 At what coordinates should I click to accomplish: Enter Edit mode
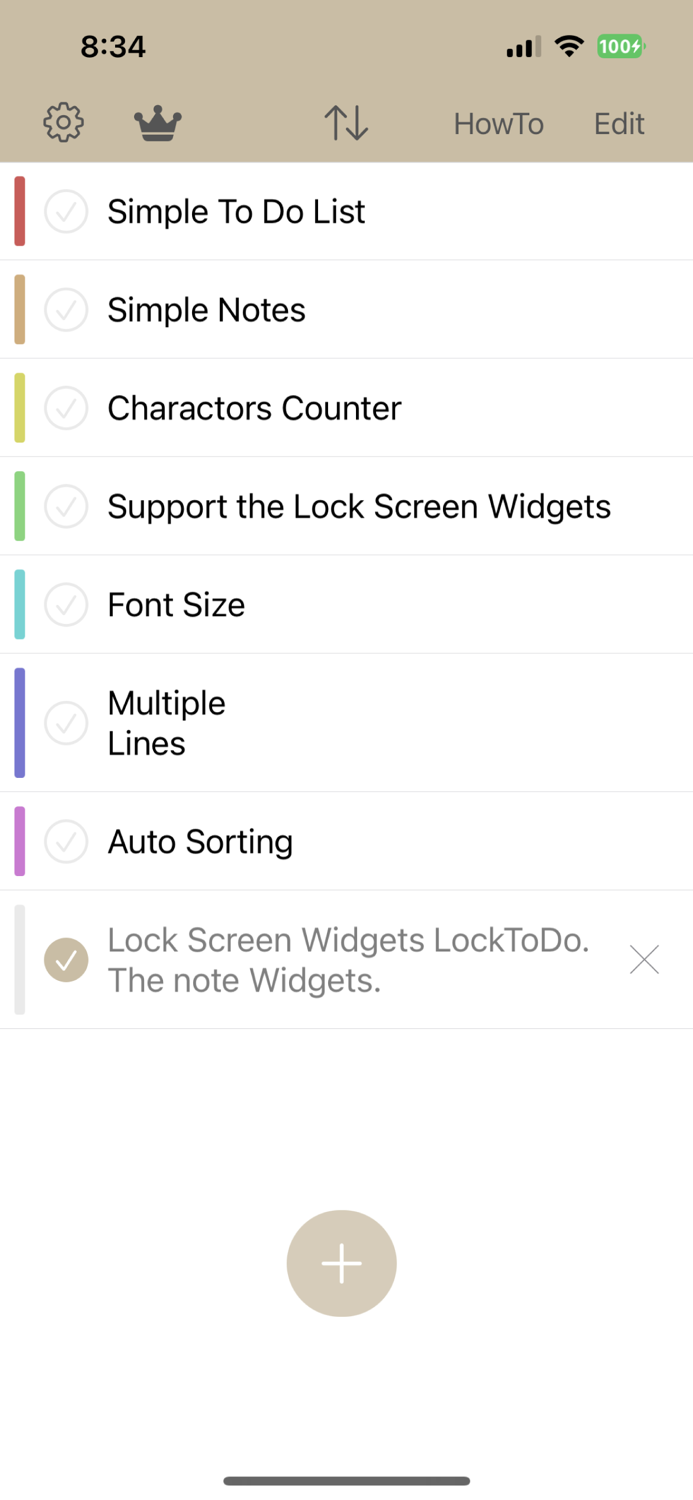click(x=618, y=123)
